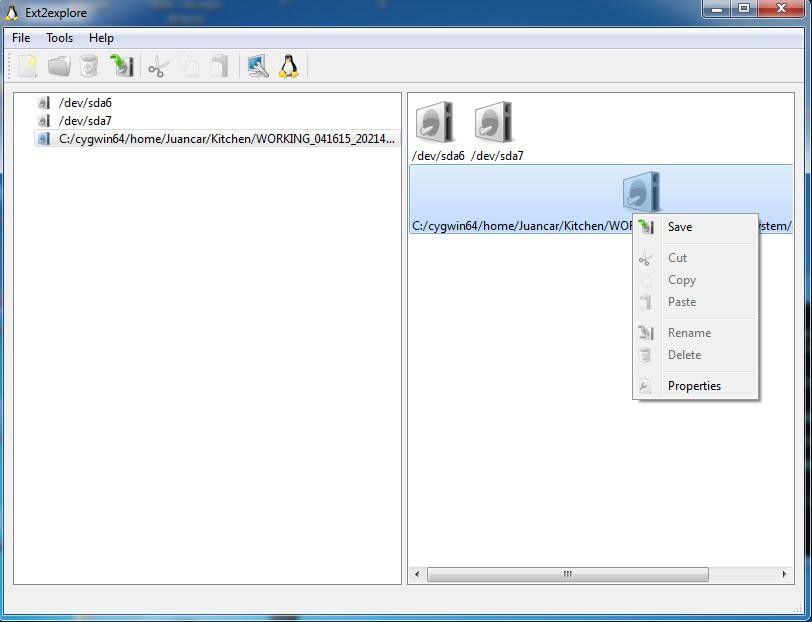Viewport: 812px width, 622px height.
Task: Click the Copy toolbar icon
Action: point(191,67)
